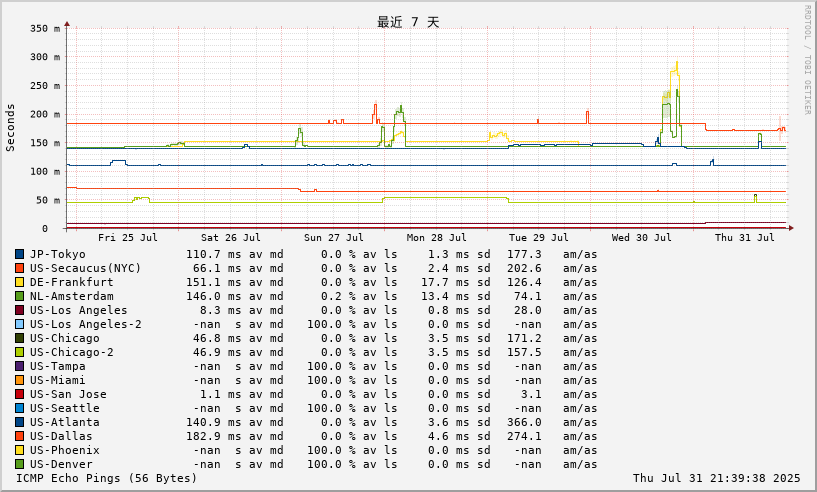This screenshot has width=817, height=492.
Task: Click the DE-Frankfurt yellow legend swatch
Action: pos(19,282)
